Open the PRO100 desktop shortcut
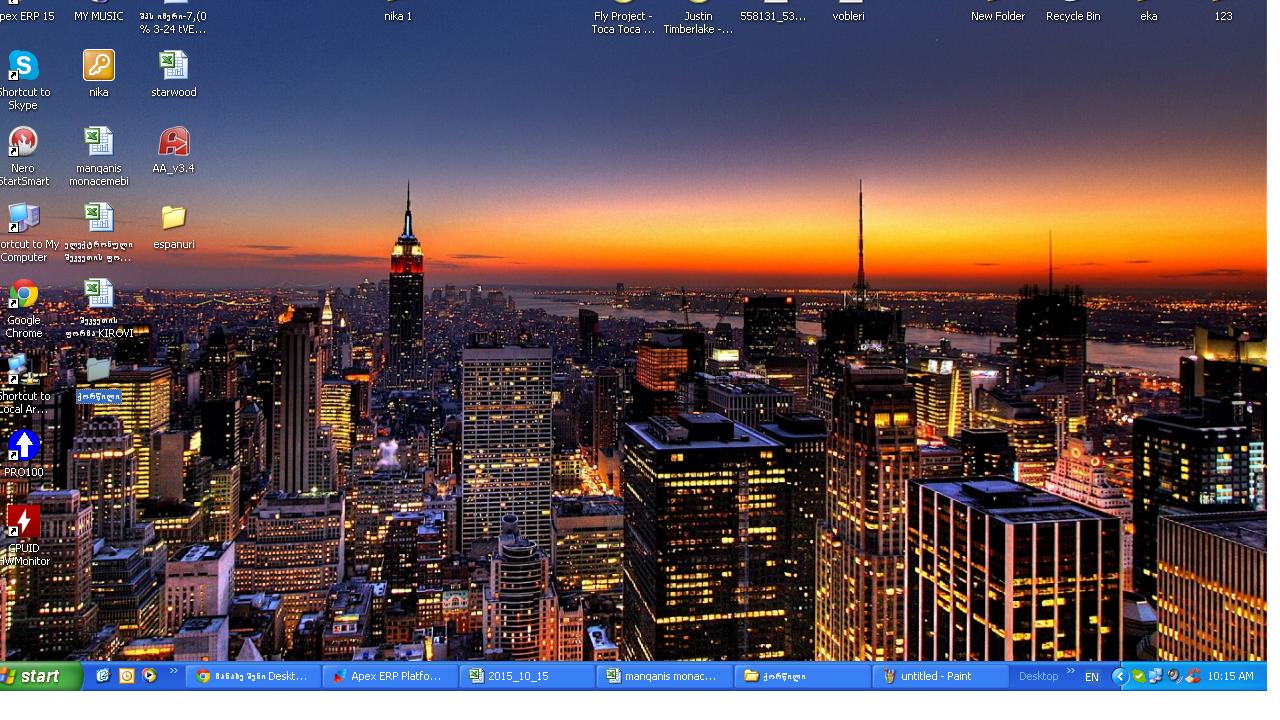The height and width of the screenshot is (720, 1280). (x=23, y=446)
